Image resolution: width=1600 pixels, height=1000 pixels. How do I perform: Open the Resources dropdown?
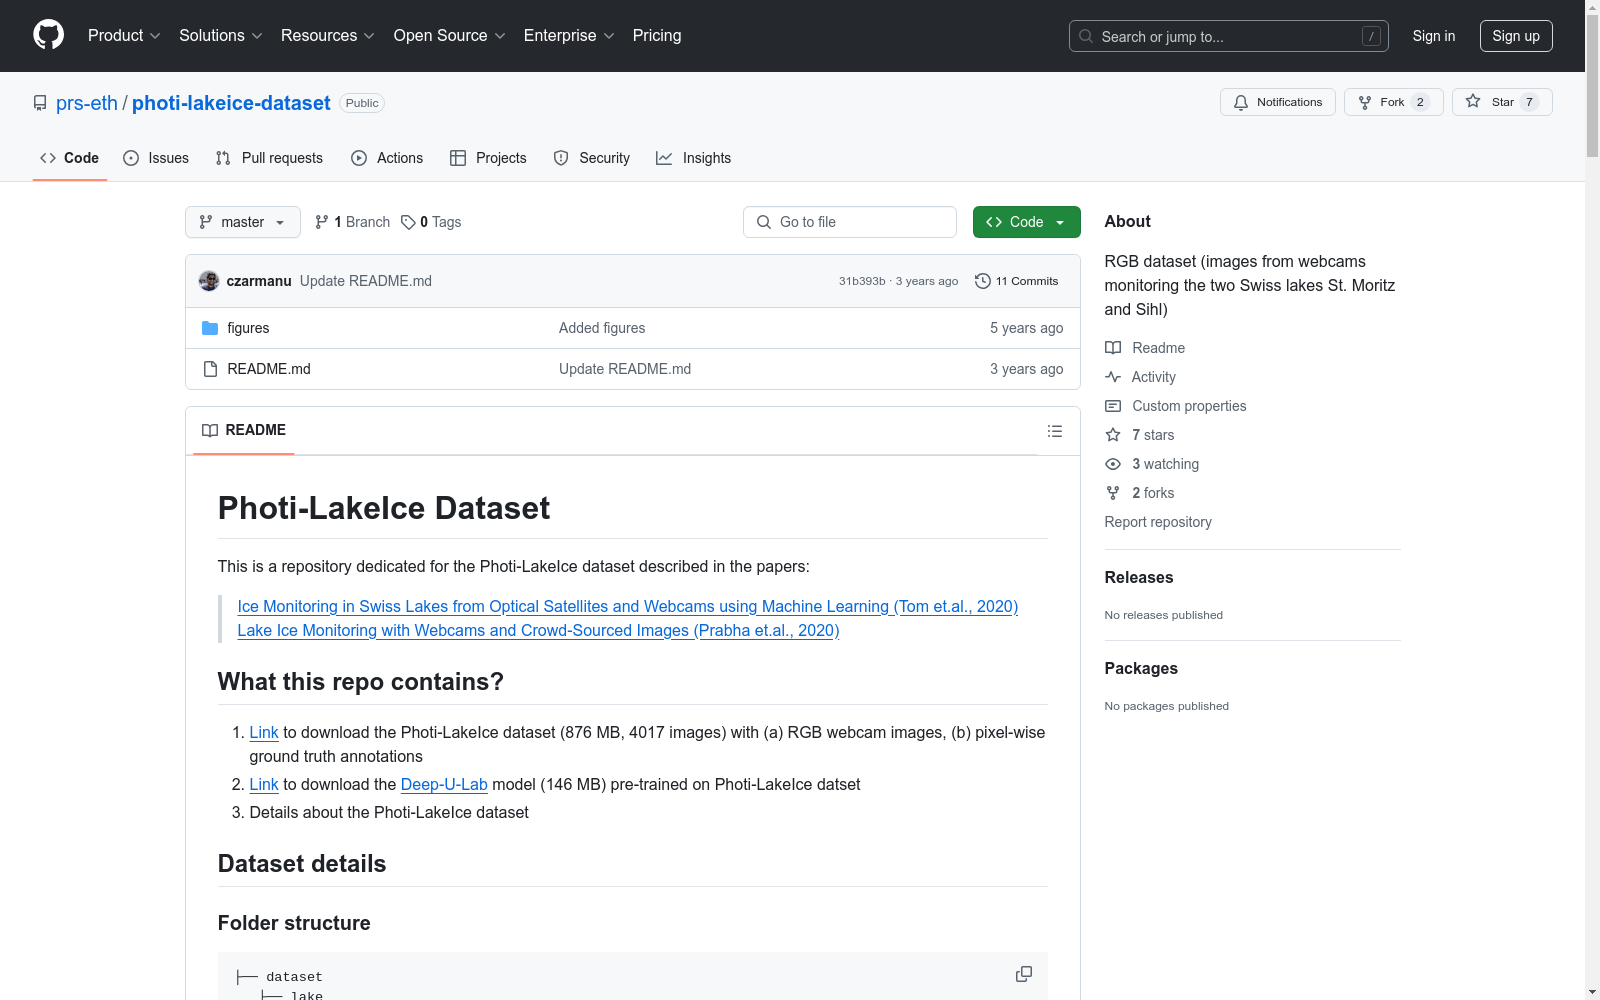pyautogui.click(x=328, y=35)
